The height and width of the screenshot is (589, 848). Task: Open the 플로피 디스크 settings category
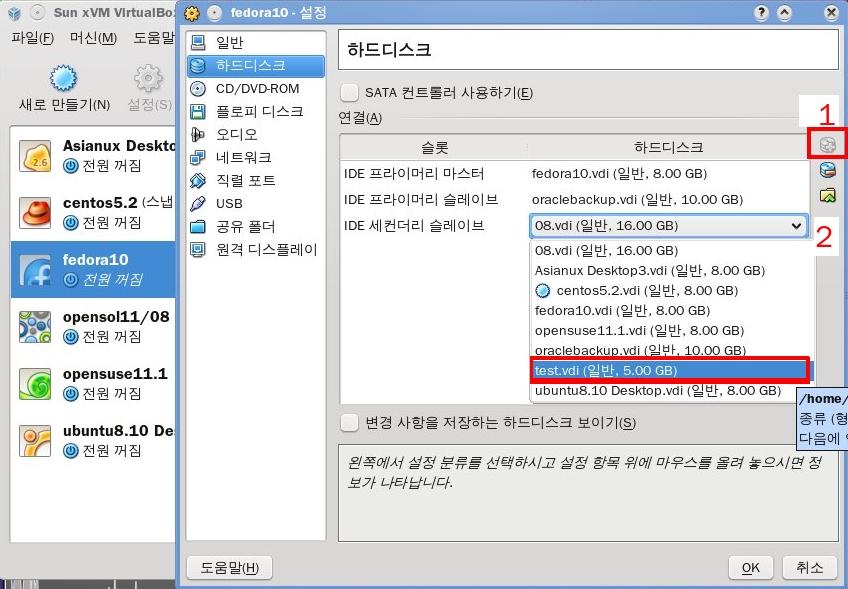tap(256, 111)
